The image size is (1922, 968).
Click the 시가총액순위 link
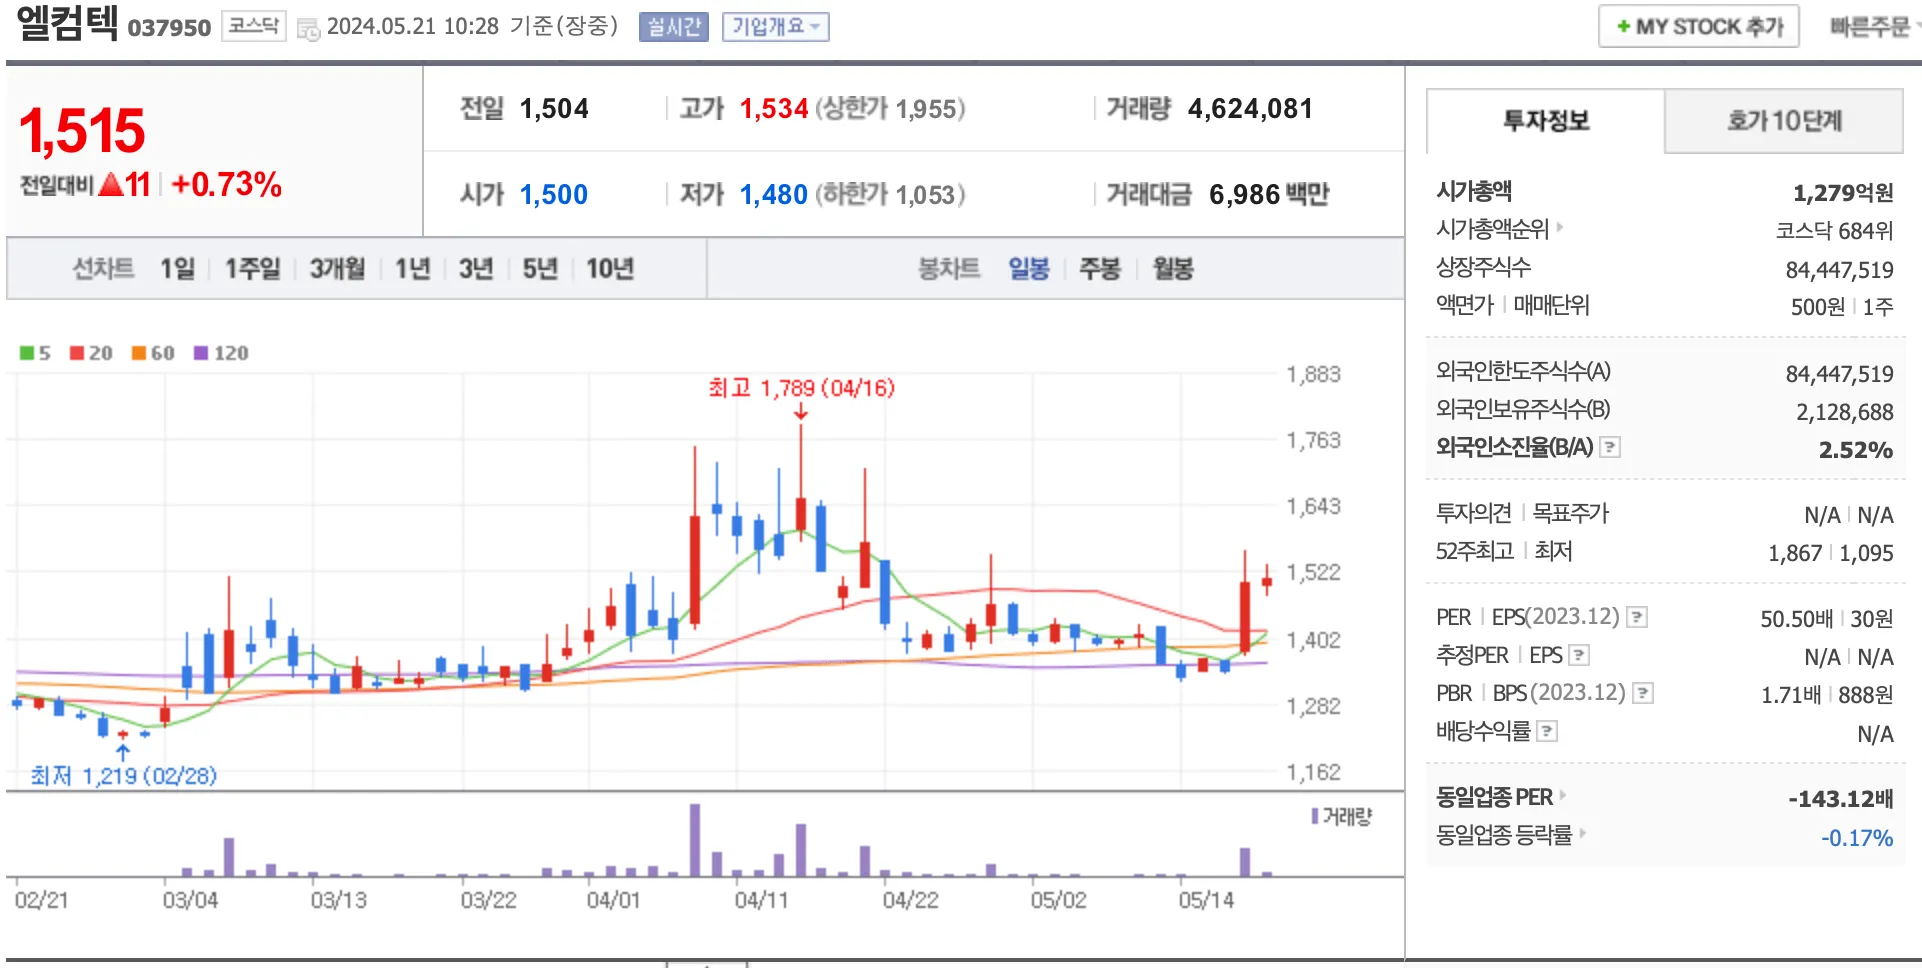(1492, 229)
